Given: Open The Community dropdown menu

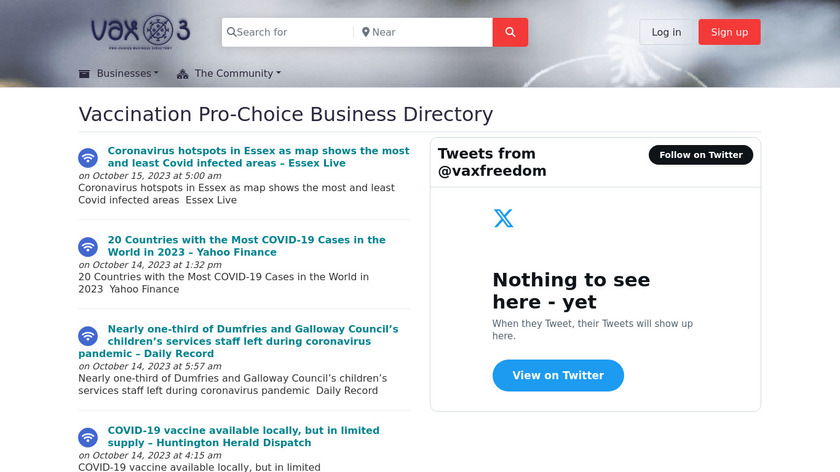Looking at the screenshot, I should click(237, 73).
